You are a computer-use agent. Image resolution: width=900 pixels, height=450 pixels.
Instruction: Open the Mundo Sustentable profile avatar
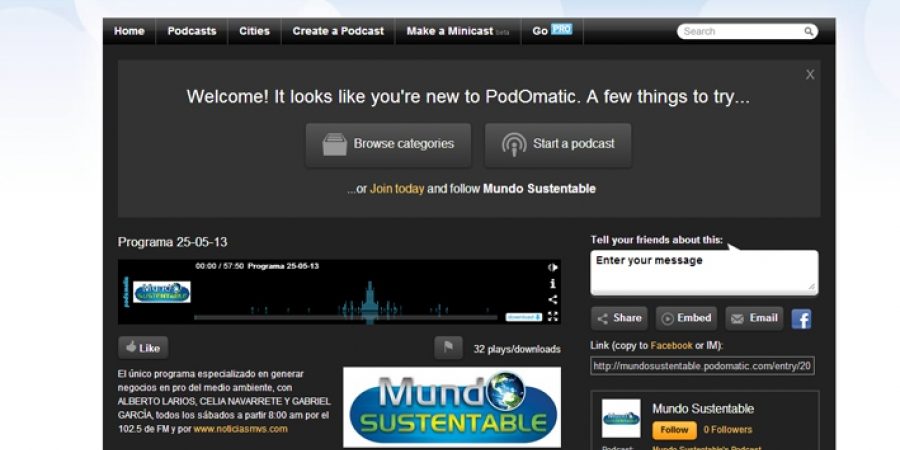pos(621,418)
